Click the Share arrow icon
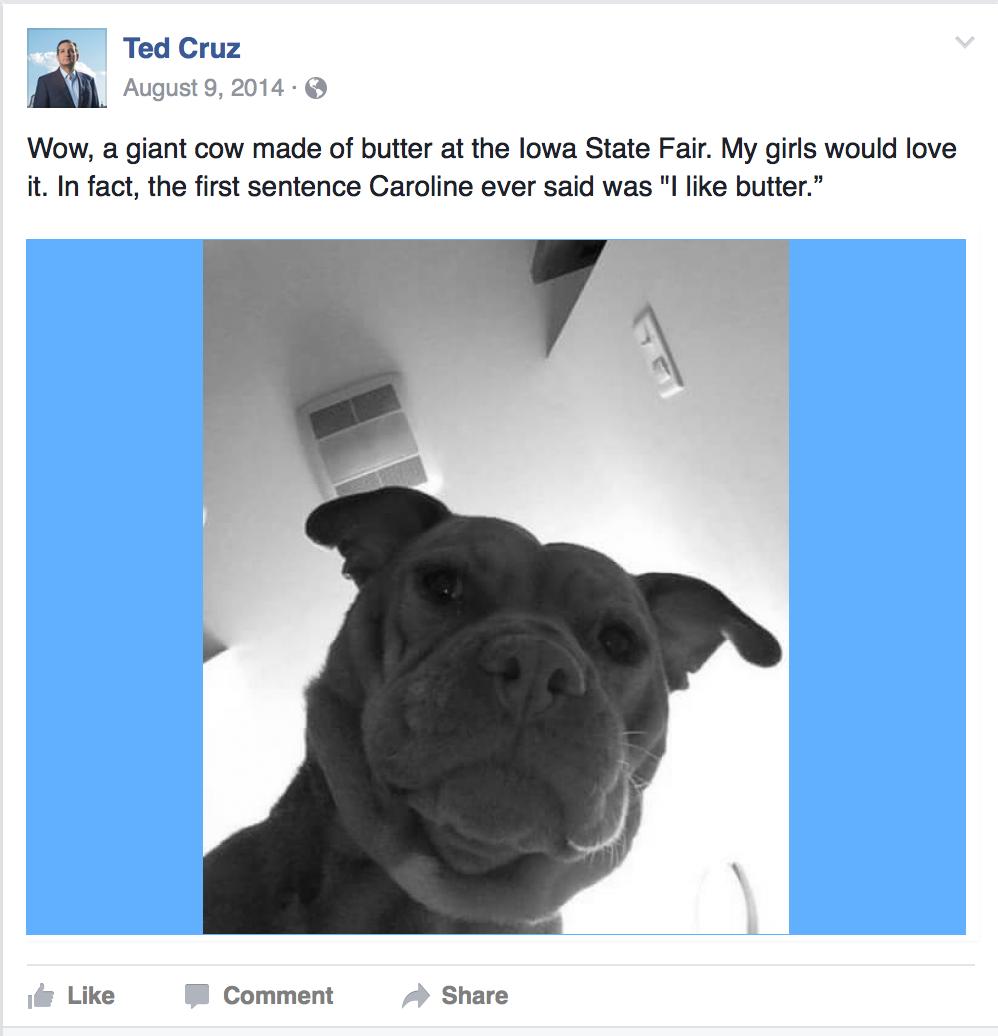Image resolution: width=998 pixels, height=1036 pixels. pos(416,996)
